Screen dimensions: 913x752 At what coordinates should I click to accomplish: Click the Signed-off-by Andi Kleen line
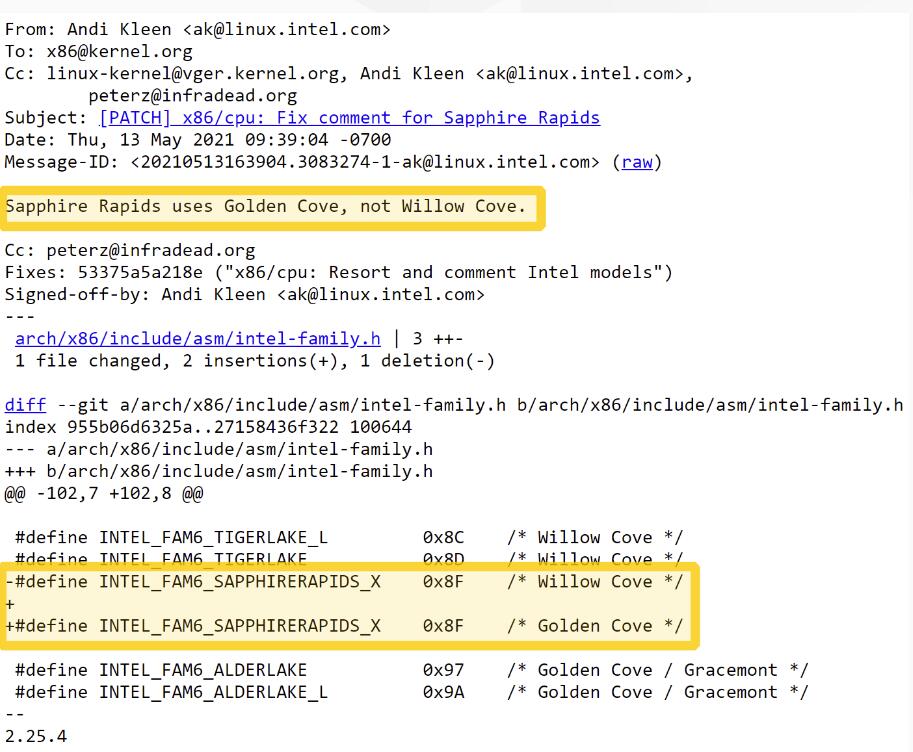245,295
